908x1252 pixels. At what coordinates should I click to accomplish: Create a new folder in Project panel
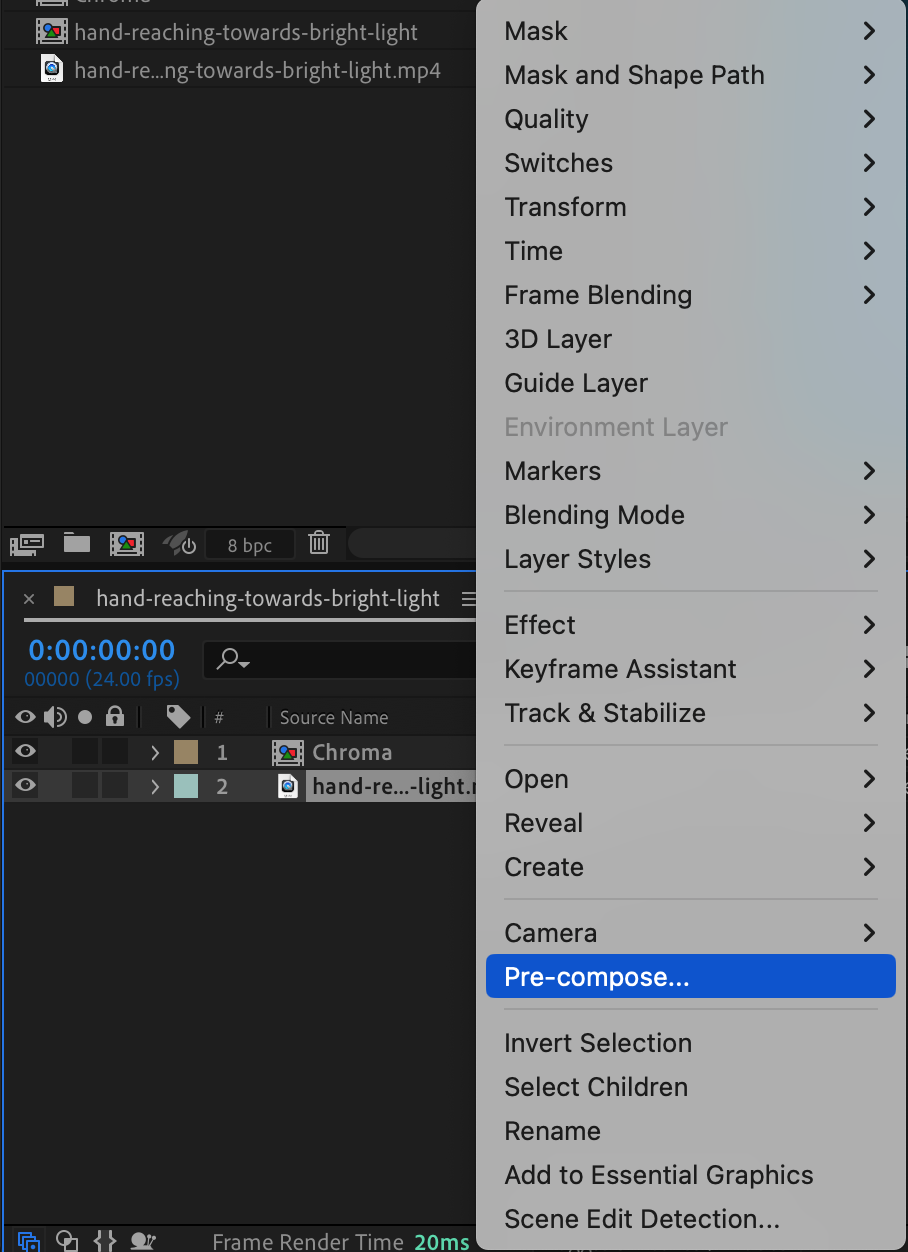point(77,544)
